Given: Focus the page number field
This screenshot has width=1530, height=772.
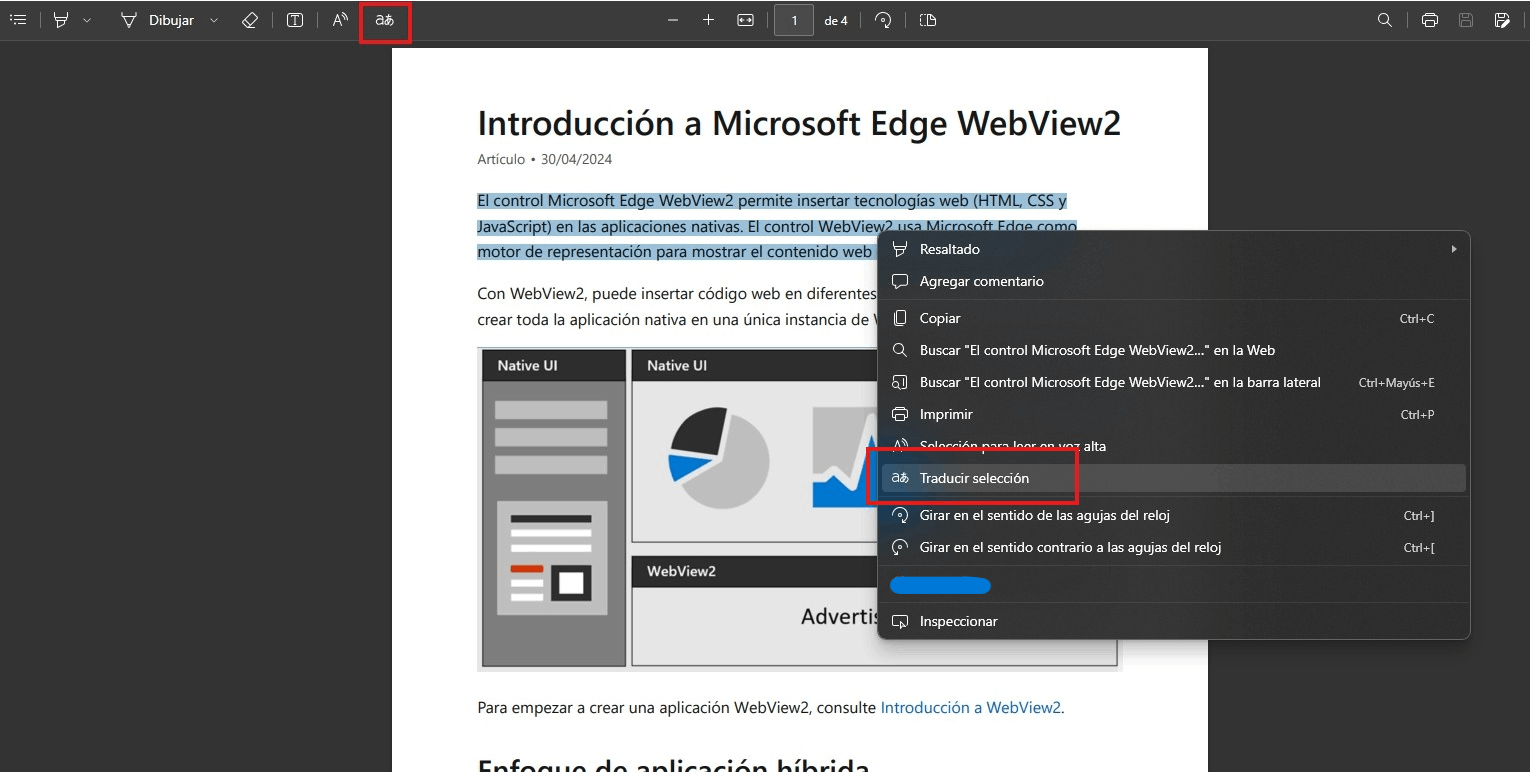Looking at the screenshot, I should 794,20.
